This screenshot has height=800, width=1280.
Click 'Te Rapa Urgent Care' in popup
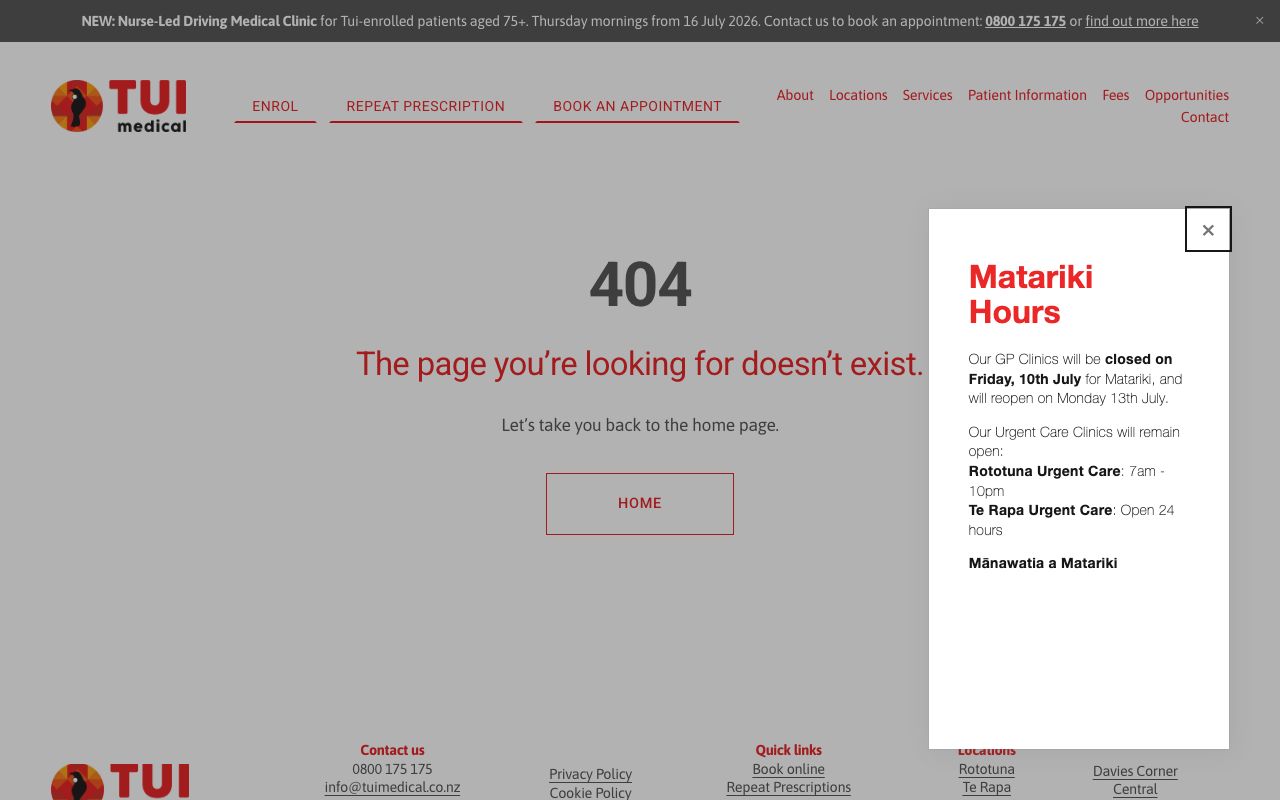point(1040,510)
